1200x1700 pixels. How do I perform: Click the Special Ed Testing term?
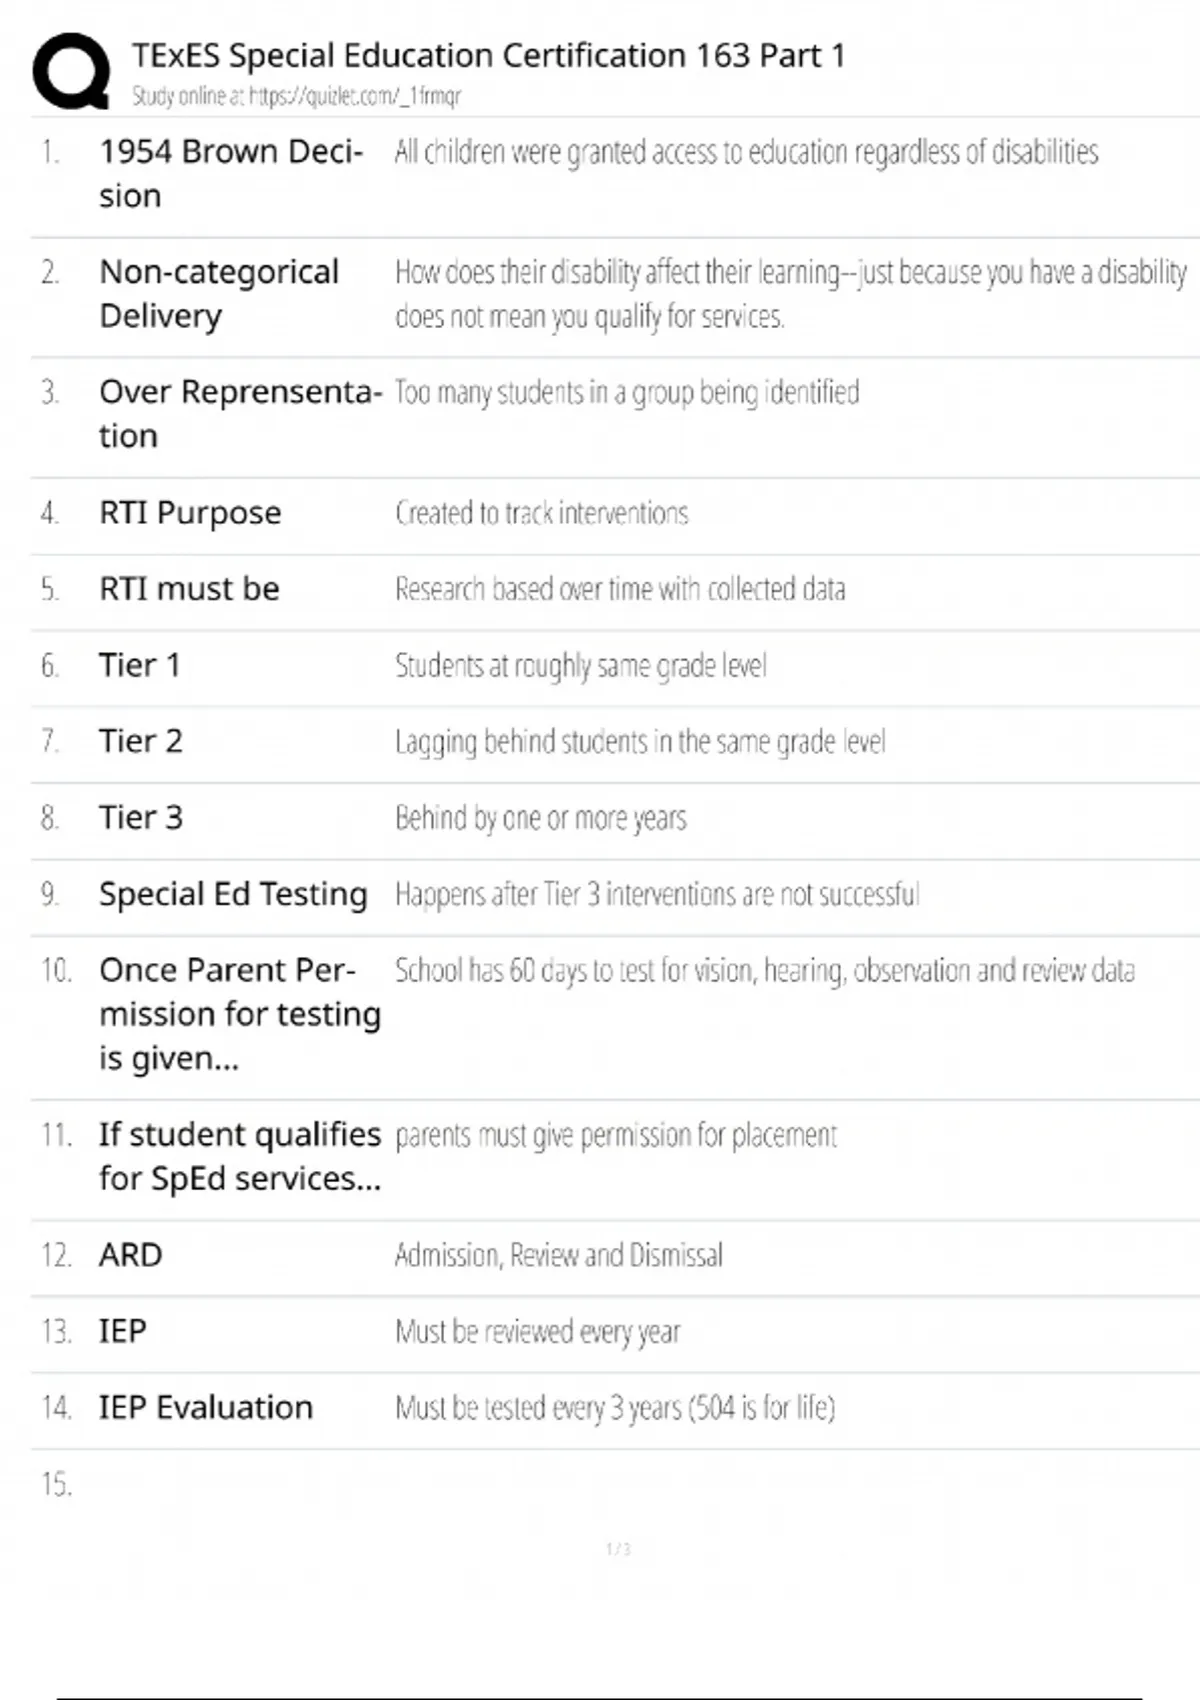coord(233,894)
